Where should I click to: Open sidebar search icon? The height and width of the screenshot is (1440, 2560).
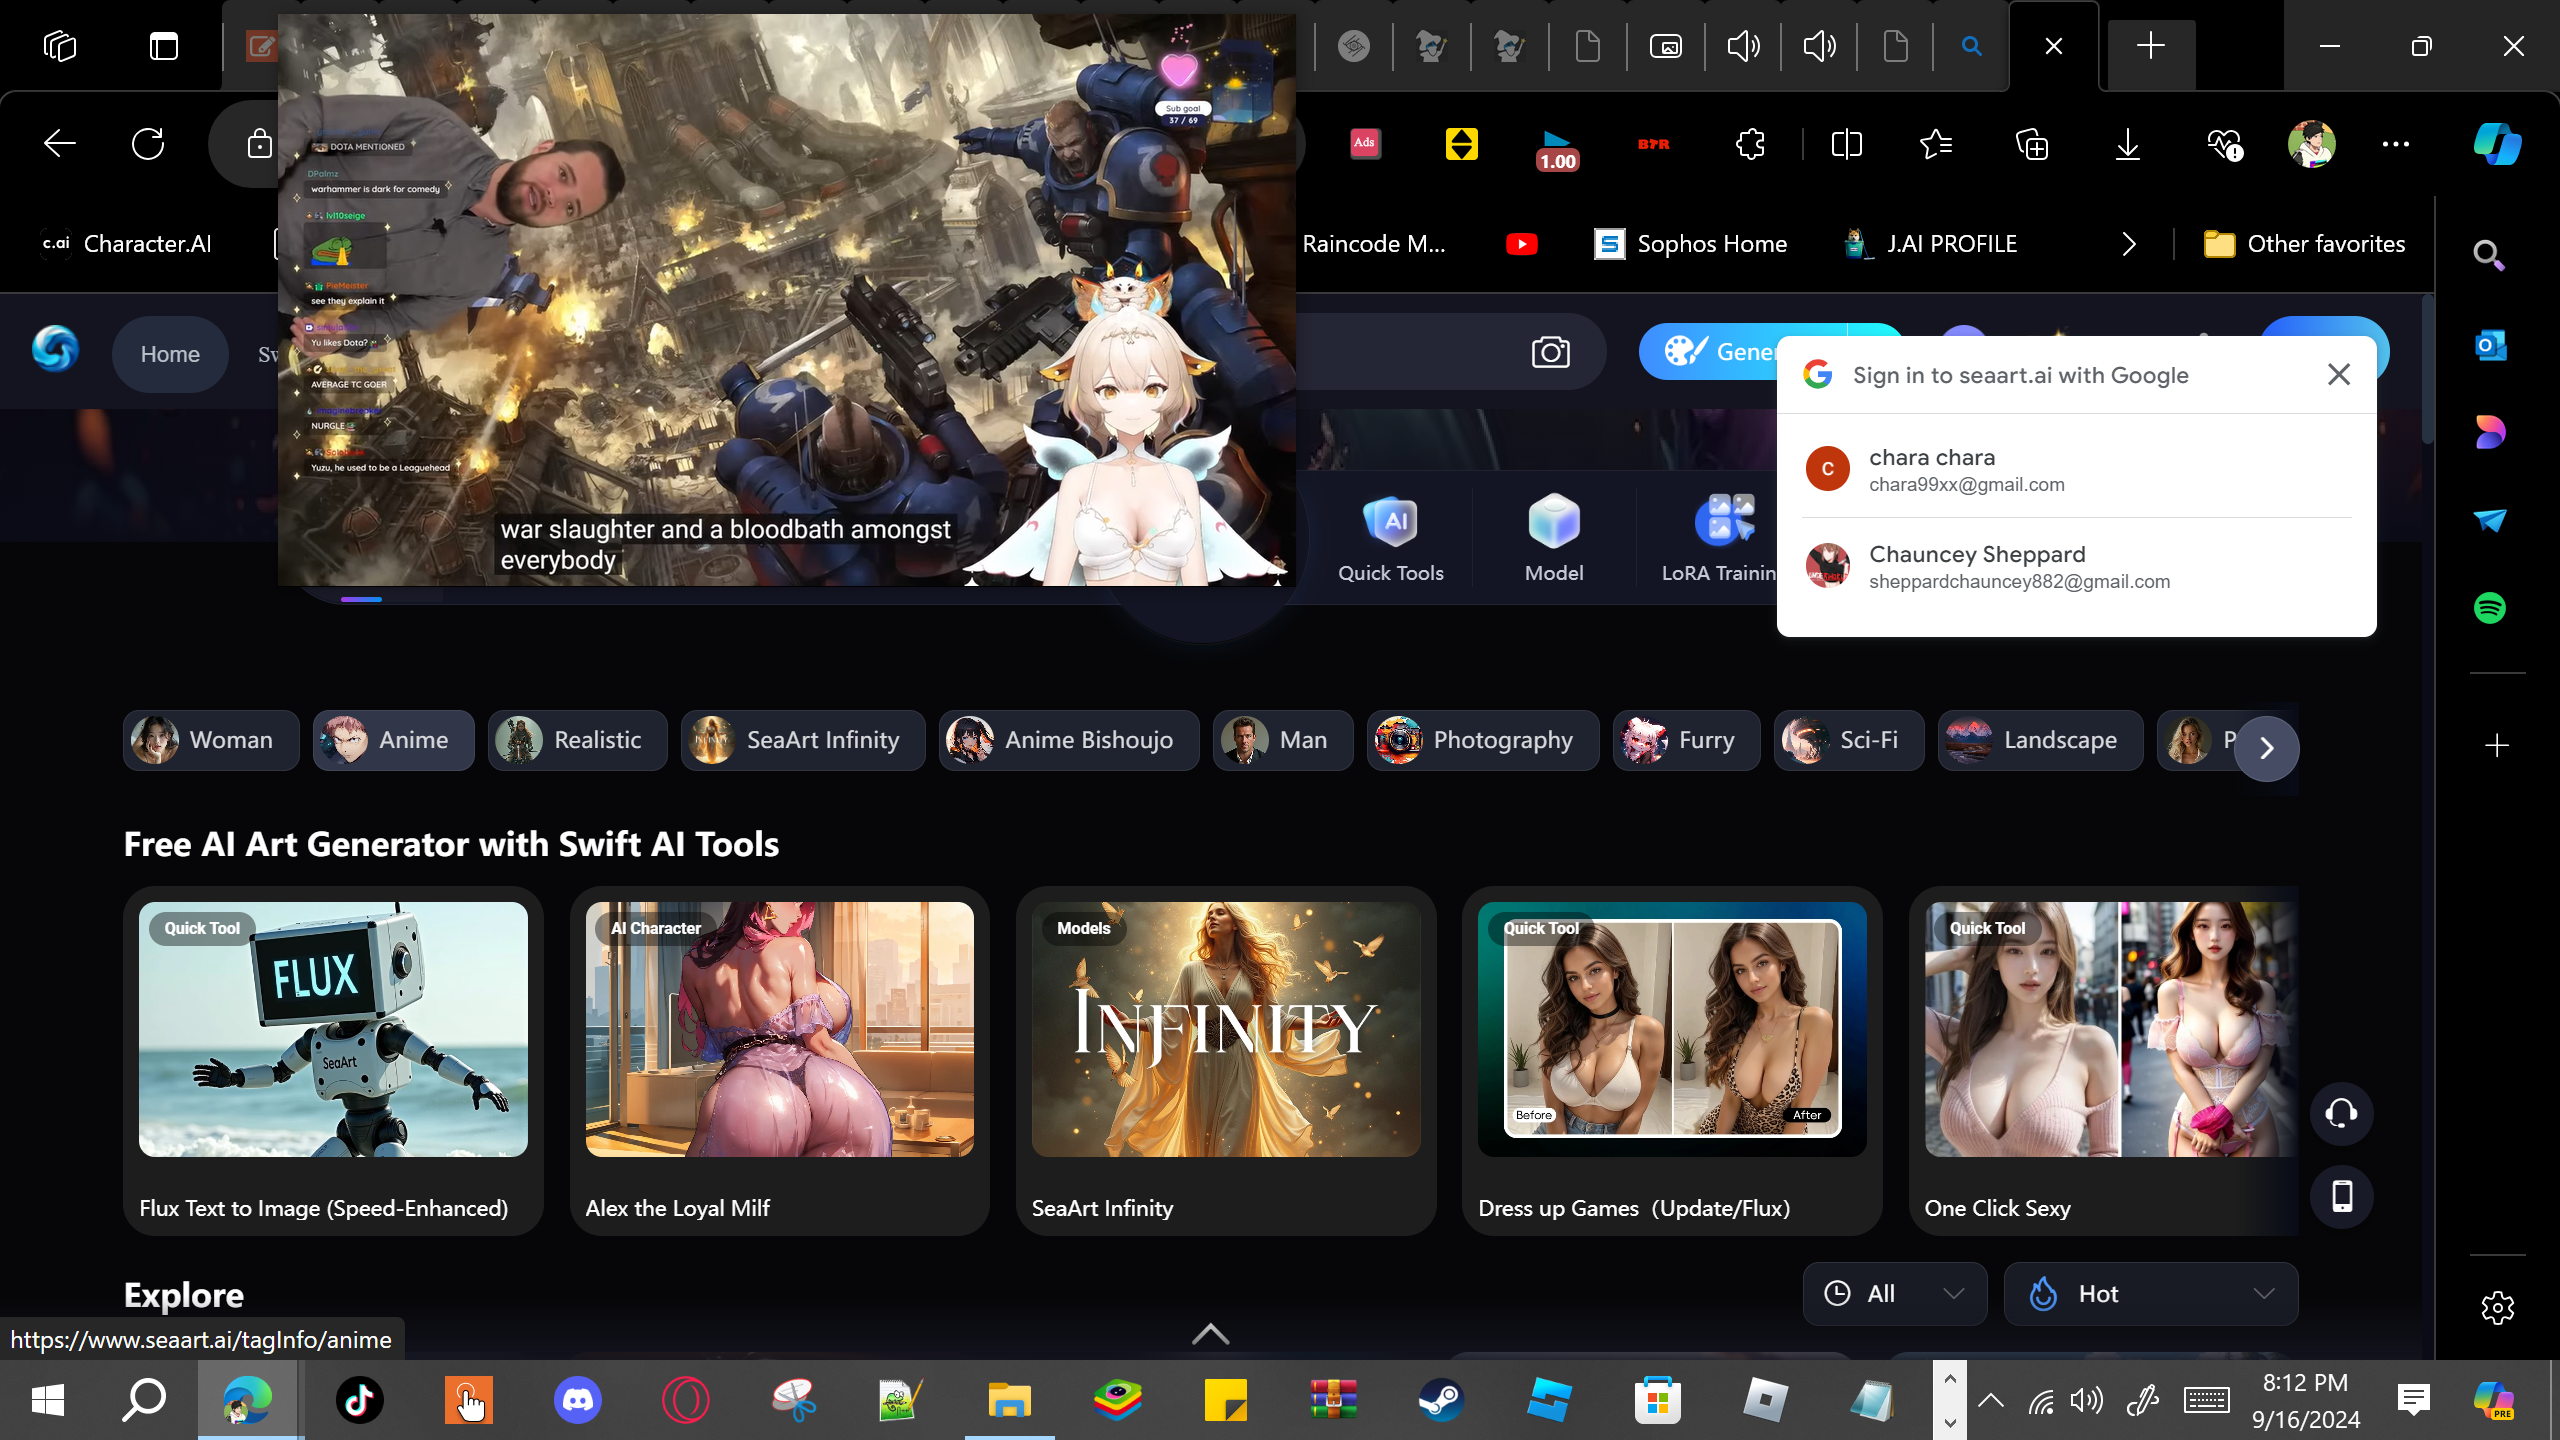click(2489, 255)
